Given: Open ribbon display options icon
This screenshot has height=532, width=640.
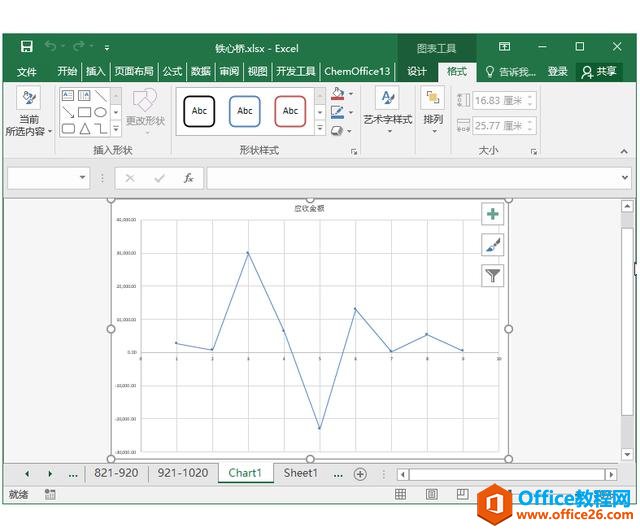Looking at the screenshot, I should coord(504,47).
